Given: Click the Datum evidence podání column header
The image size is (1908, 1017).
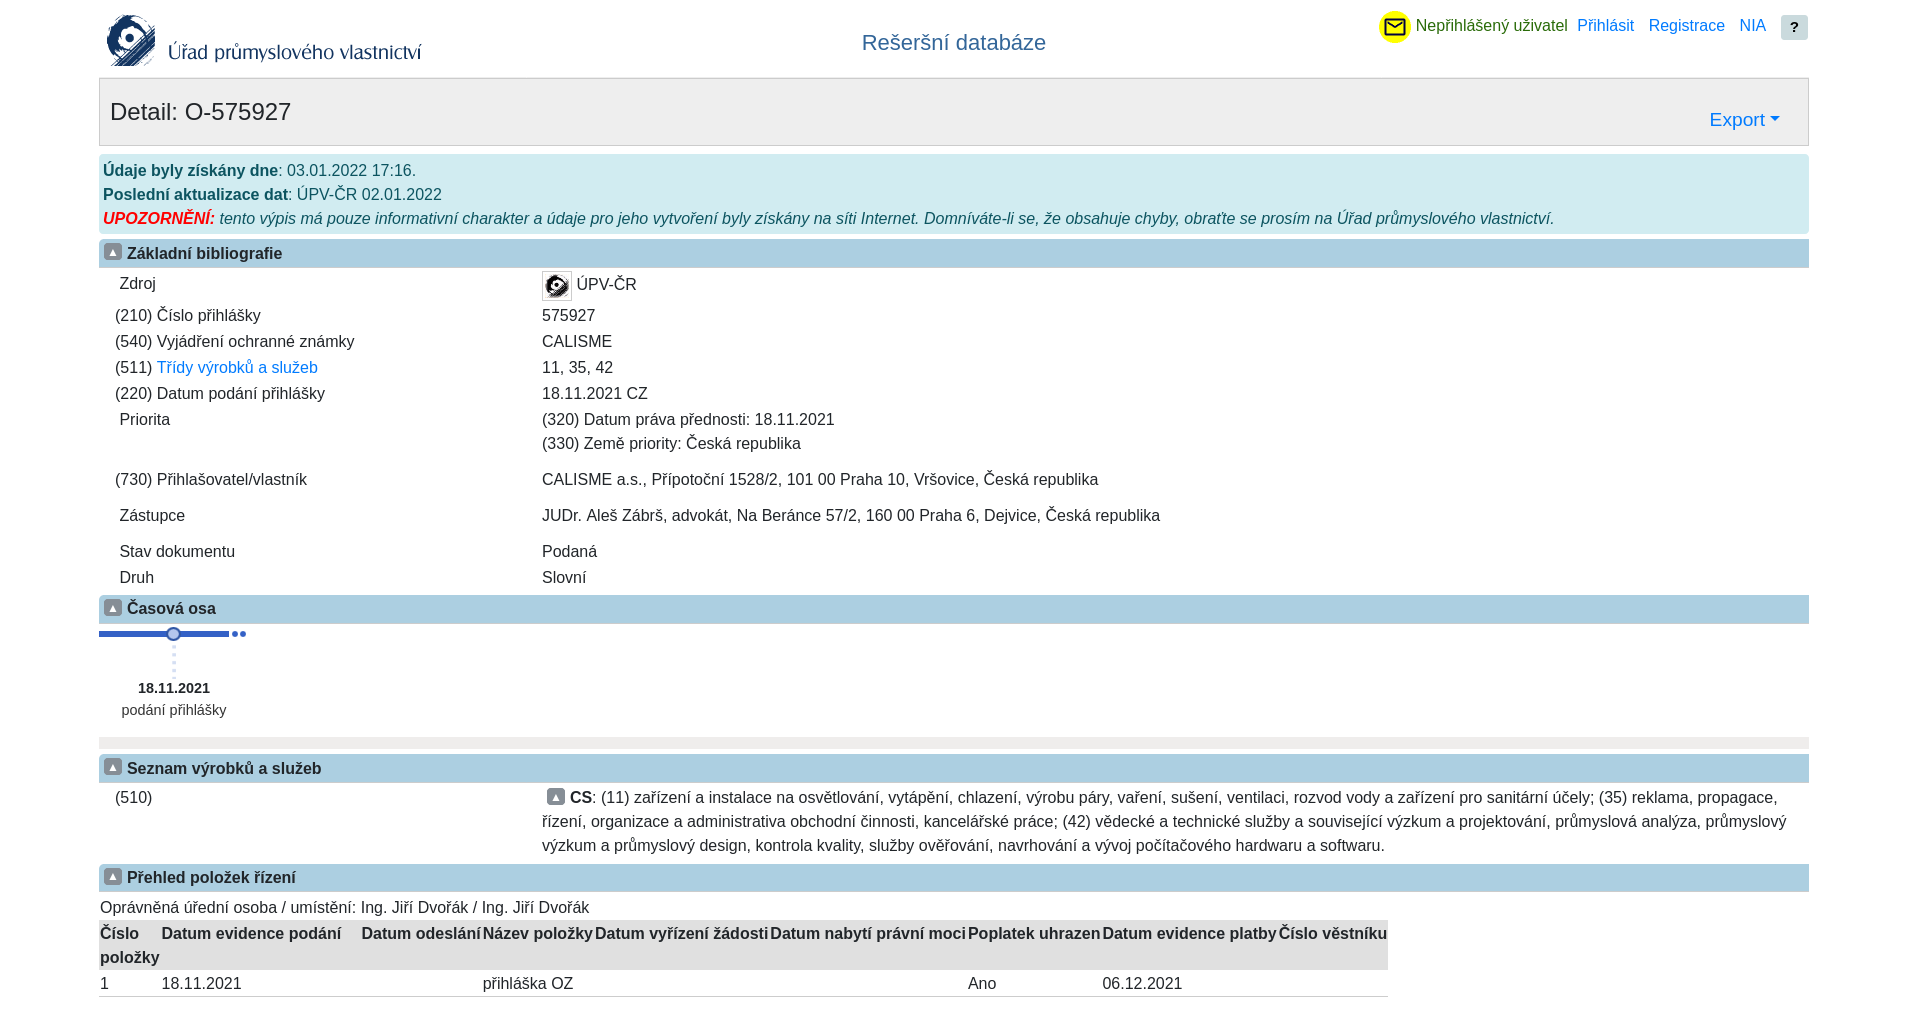Looking at the screenshot, I should click(251, 934).
